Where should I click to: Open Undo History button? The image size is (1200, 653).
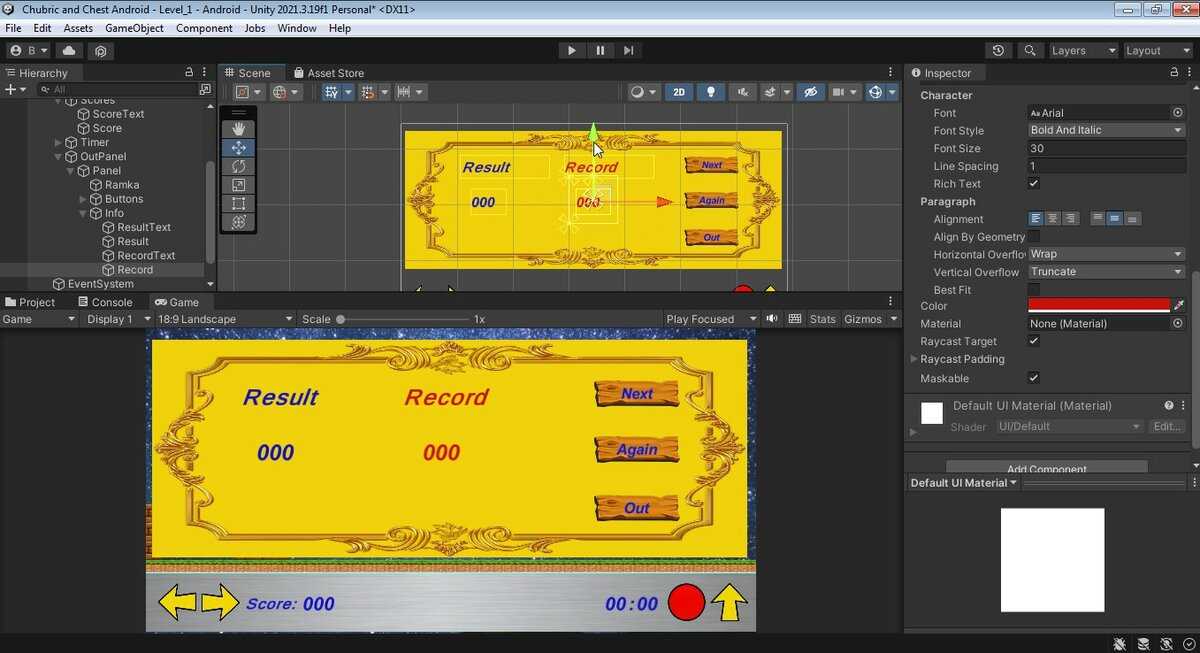[998, 51]
